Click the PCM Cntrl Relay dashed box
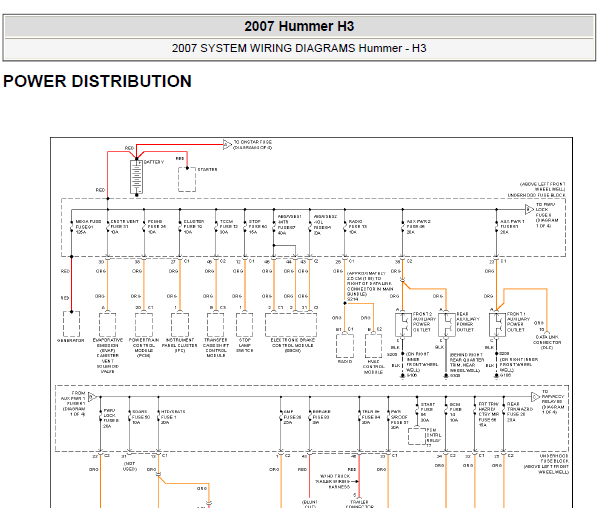The height and width of the screenshot is (508, 600). coord(417,436)
